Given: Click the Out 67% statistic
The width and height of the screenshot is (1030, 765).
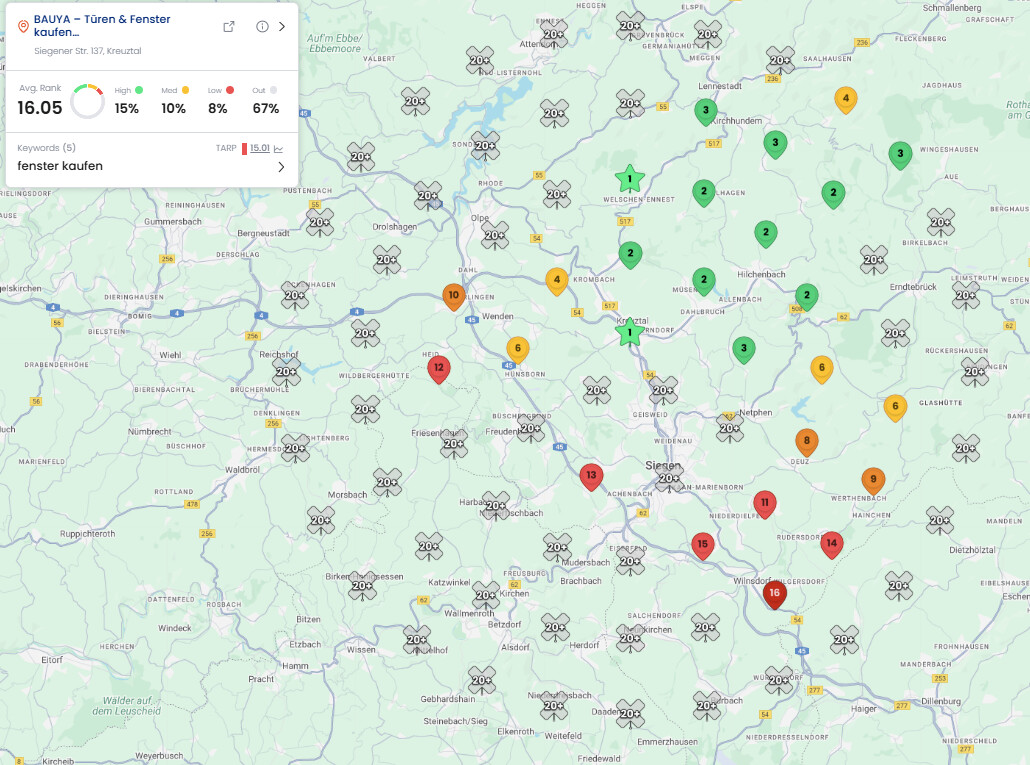Looking at the screenshot, I should tap(266, 100).
